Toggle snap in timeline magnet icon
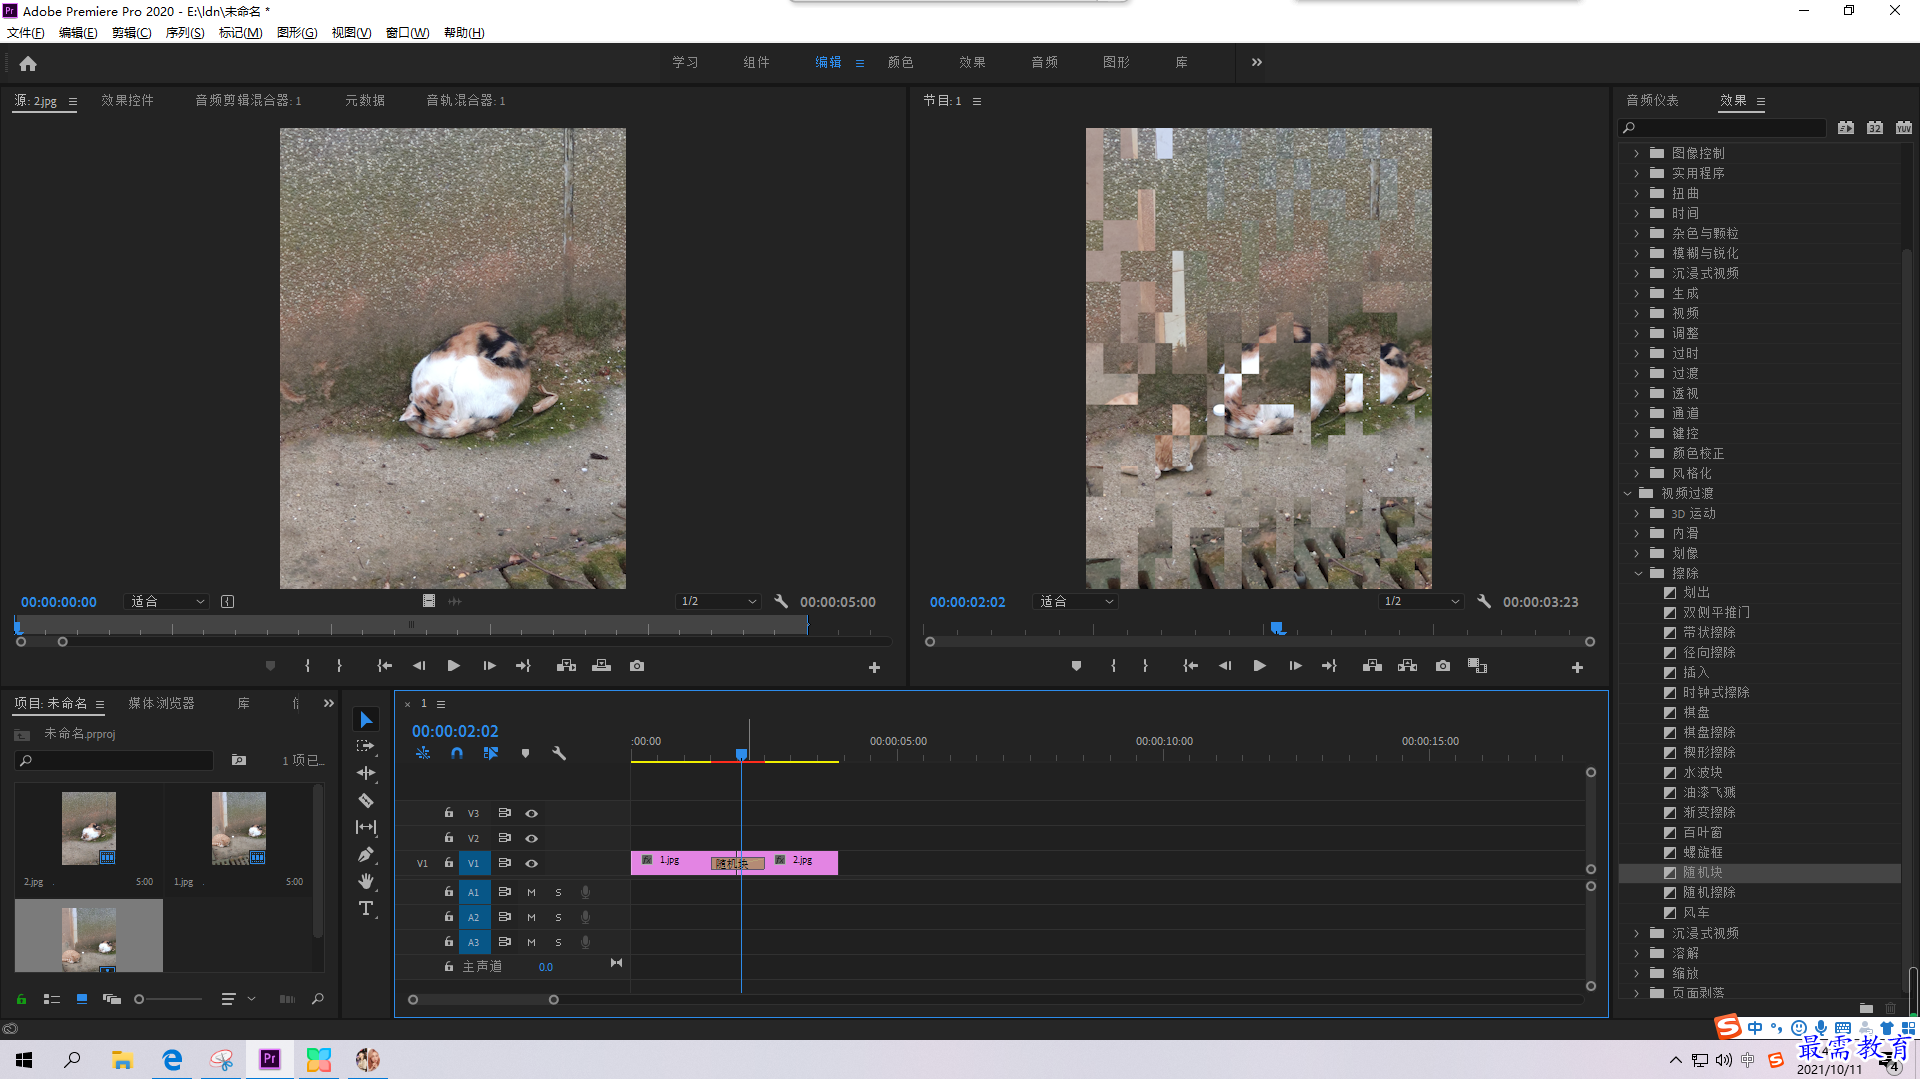 click(x=457, y=753)
